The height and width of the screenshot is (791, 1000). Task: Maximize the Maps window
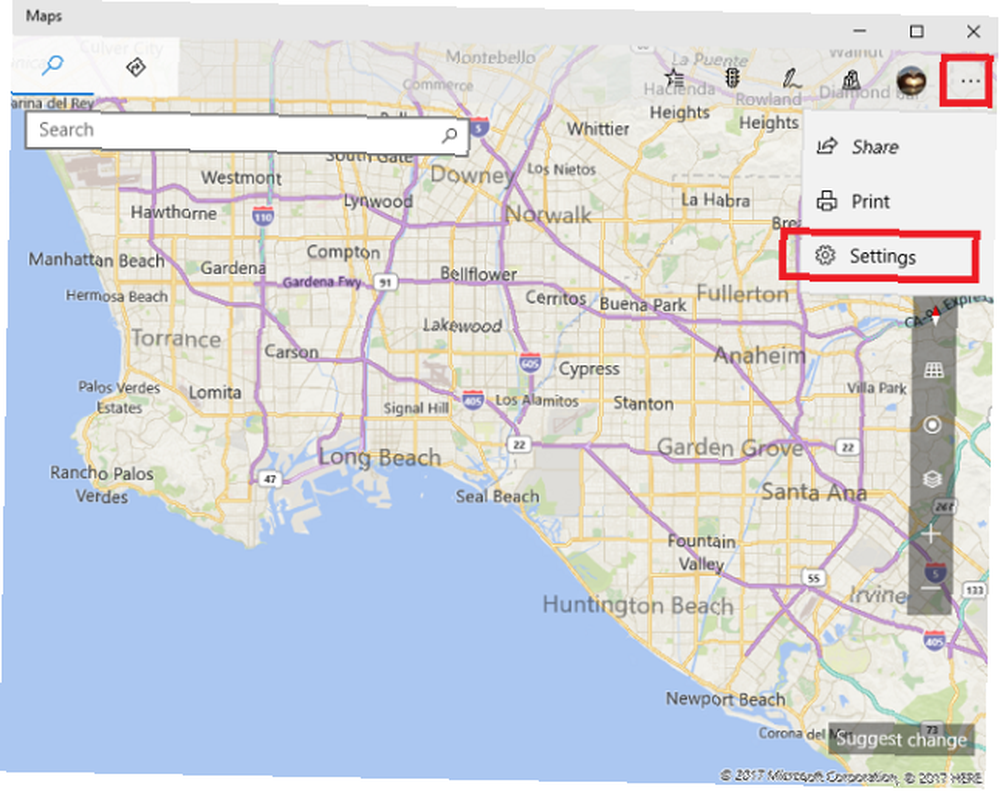click(916, 31)
